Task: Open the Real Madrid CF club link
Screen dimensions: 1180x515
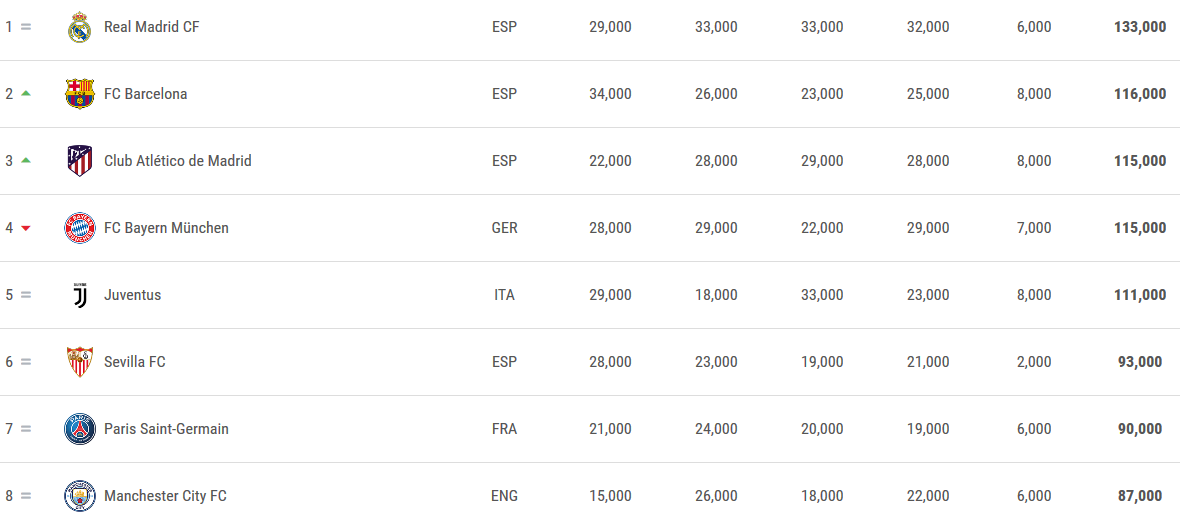Action: [x=152, y=27]
